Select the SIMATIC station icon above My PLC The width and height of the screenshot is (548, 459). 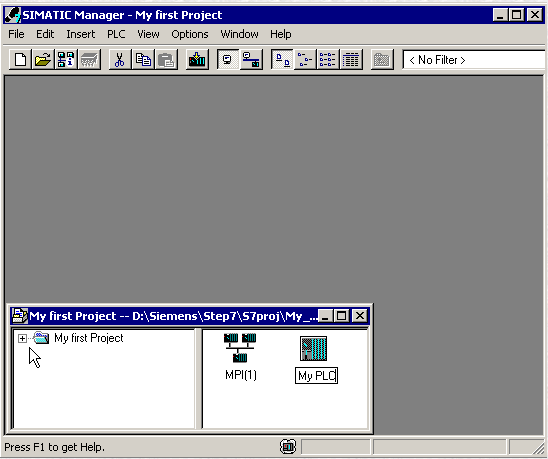tap(313, 348)
